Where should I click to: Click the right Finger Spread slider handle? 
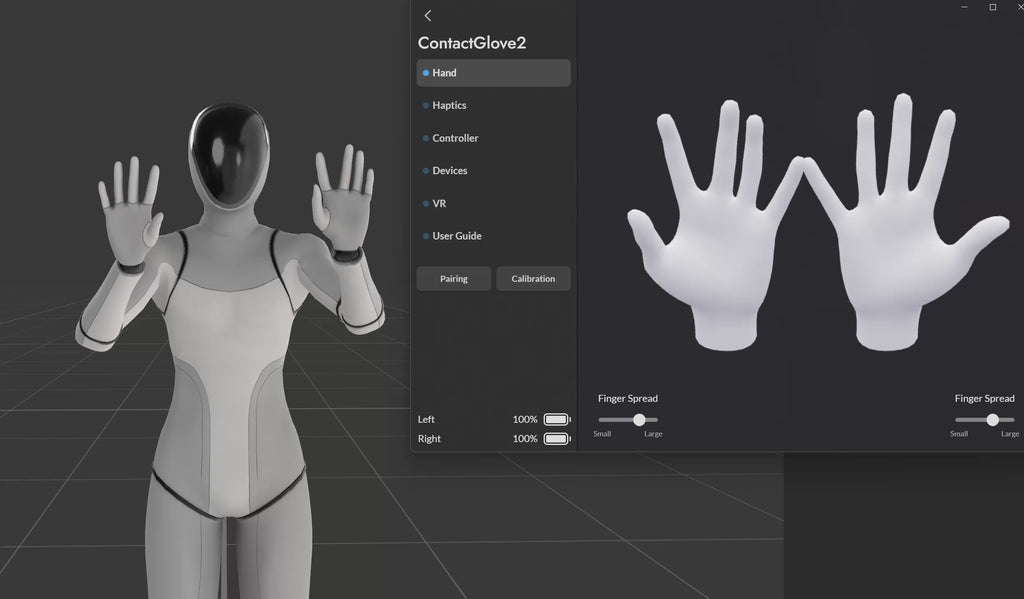coord(992,419)
